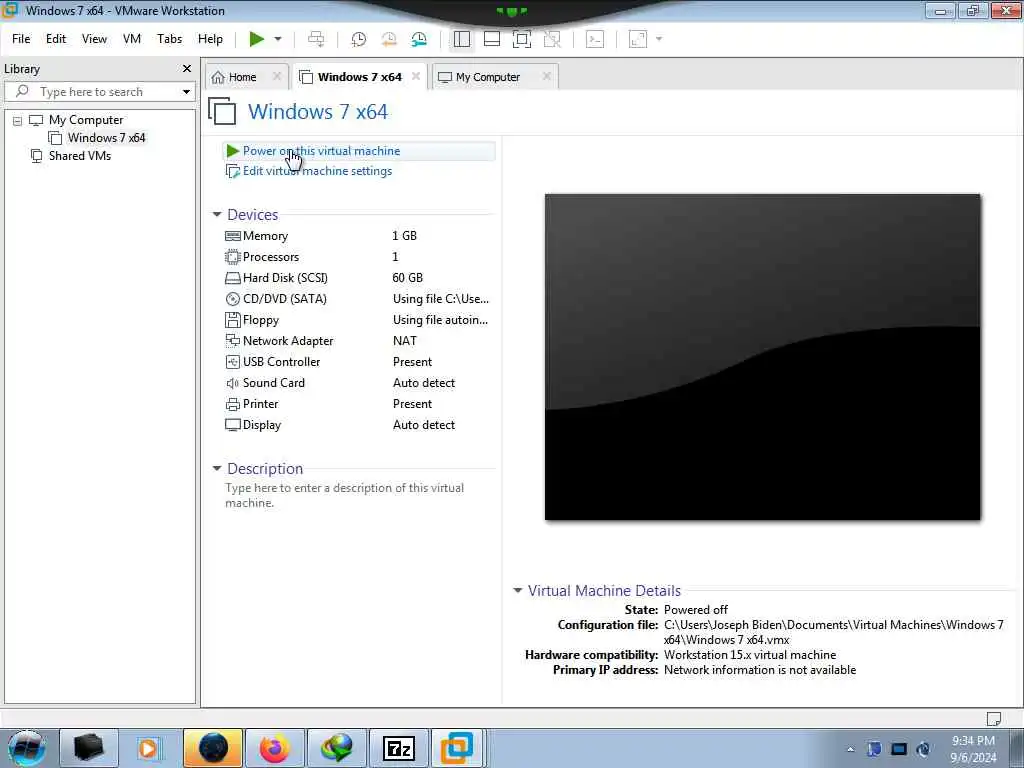Click the Processors device row

tap(357, 257)
